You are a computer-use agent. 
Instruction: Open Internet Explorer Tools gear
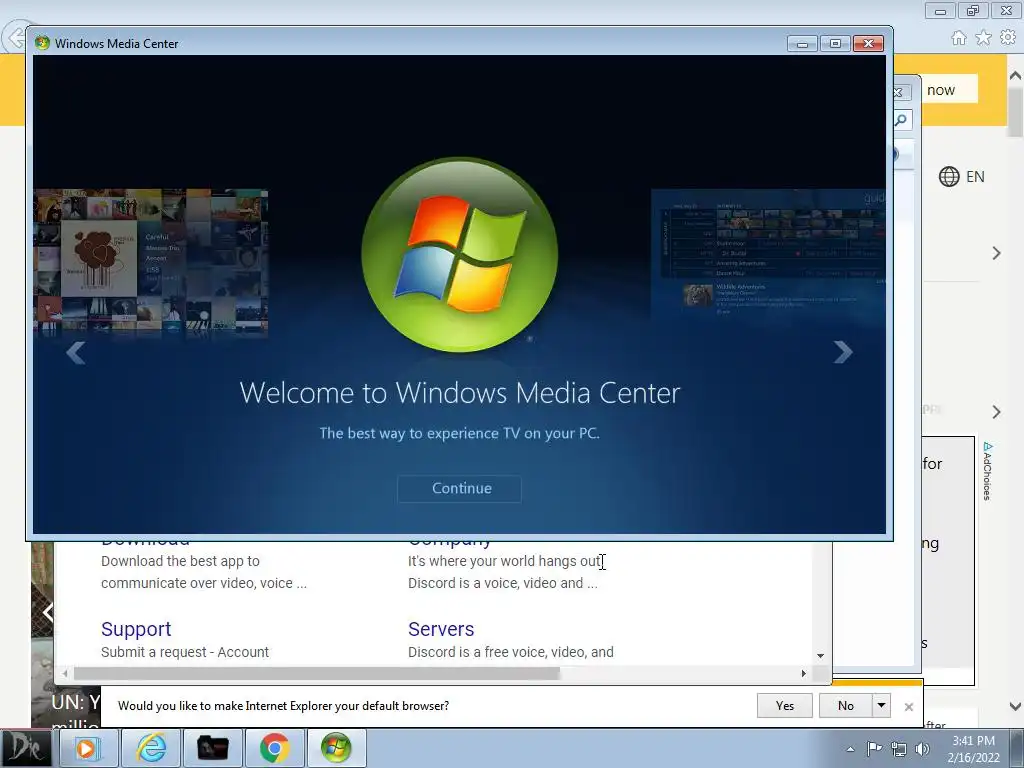[x=1008, y=38]
